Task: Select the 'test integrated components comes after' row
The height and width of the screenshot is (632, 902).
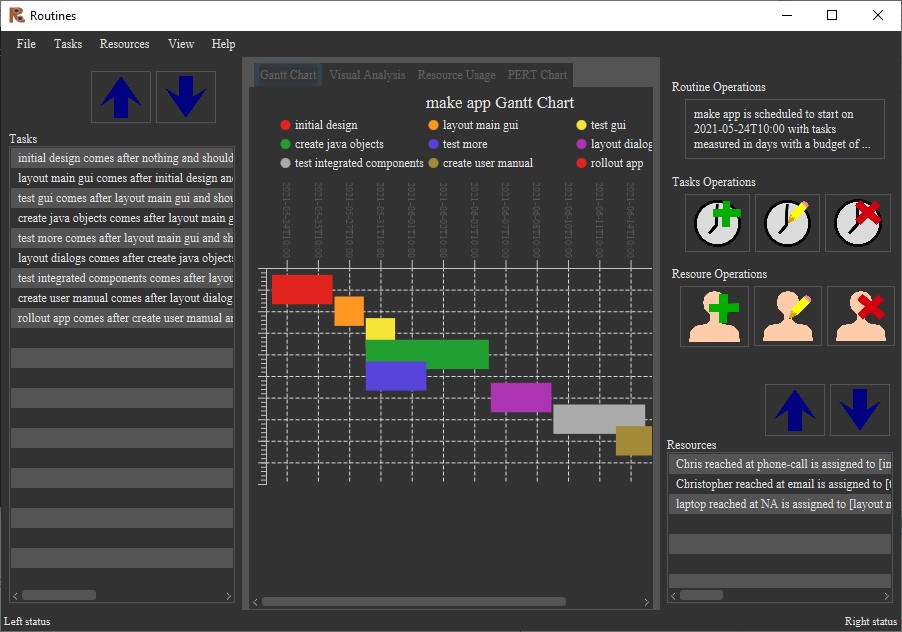Action: click(122, 278)
